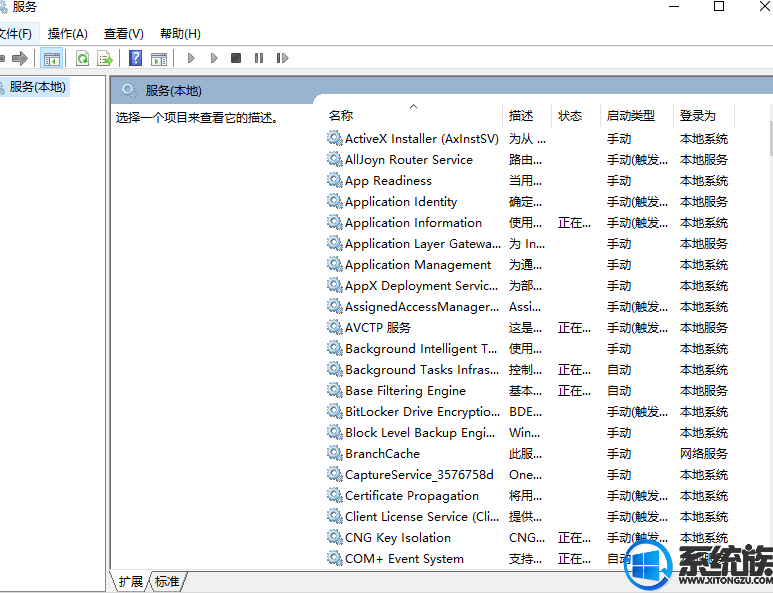Image resolution: width=773 pixels, height=593 pixels.
Task: Sort by the 状态 column header
Action: (570, 115)
